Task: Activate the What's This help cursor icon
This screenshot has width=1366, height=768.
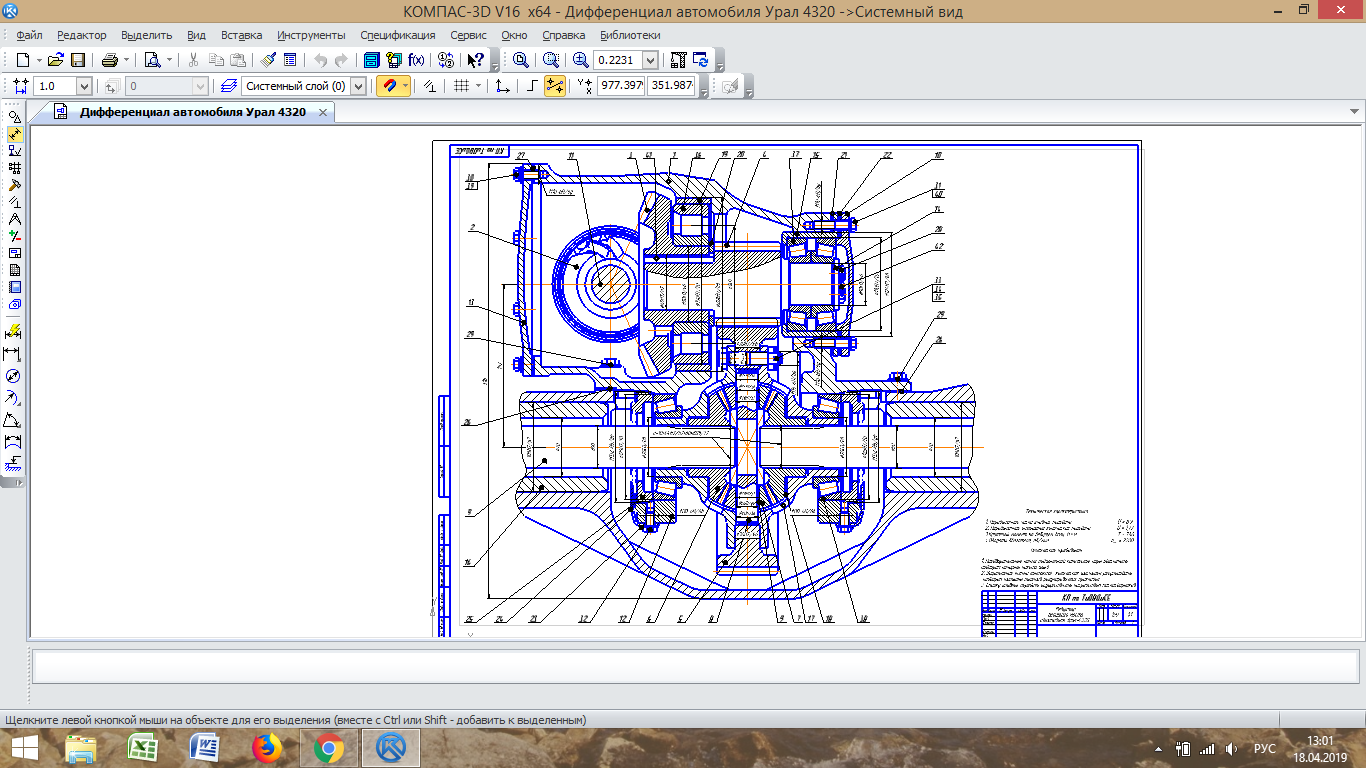Action: [x=476, y=60]
